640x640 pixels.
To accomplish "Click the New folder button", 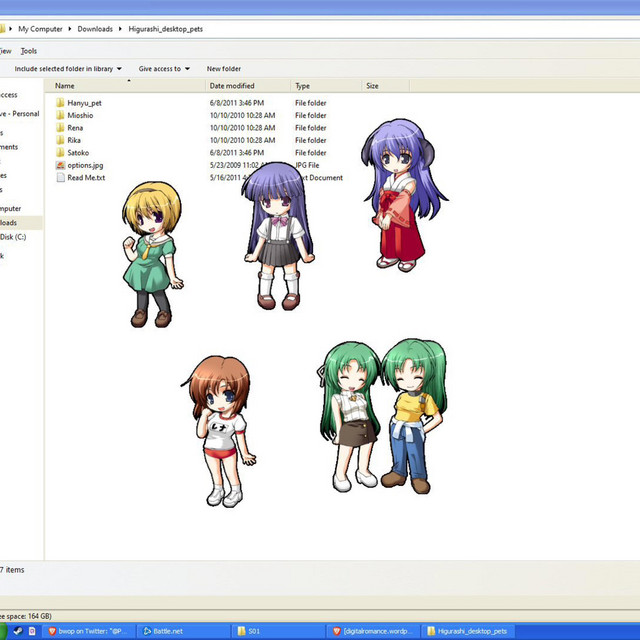I will 223,69.
